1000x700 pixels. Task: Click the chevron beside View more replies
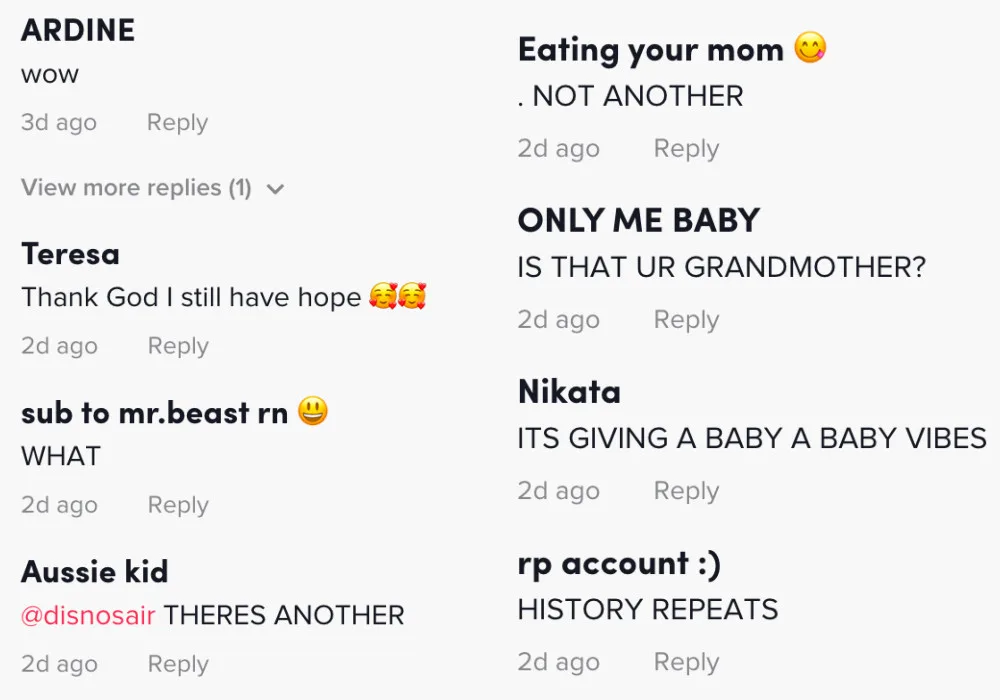tap(276, 189)
